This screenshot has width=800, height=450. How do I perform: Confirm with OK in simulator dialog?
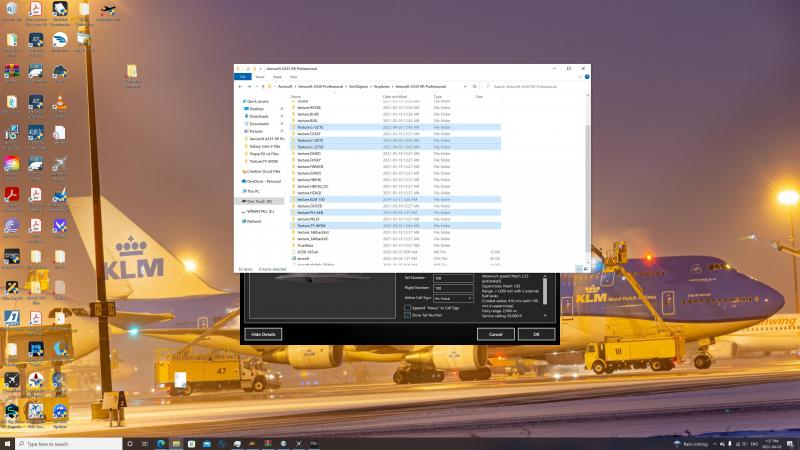(x=536, y=334)
